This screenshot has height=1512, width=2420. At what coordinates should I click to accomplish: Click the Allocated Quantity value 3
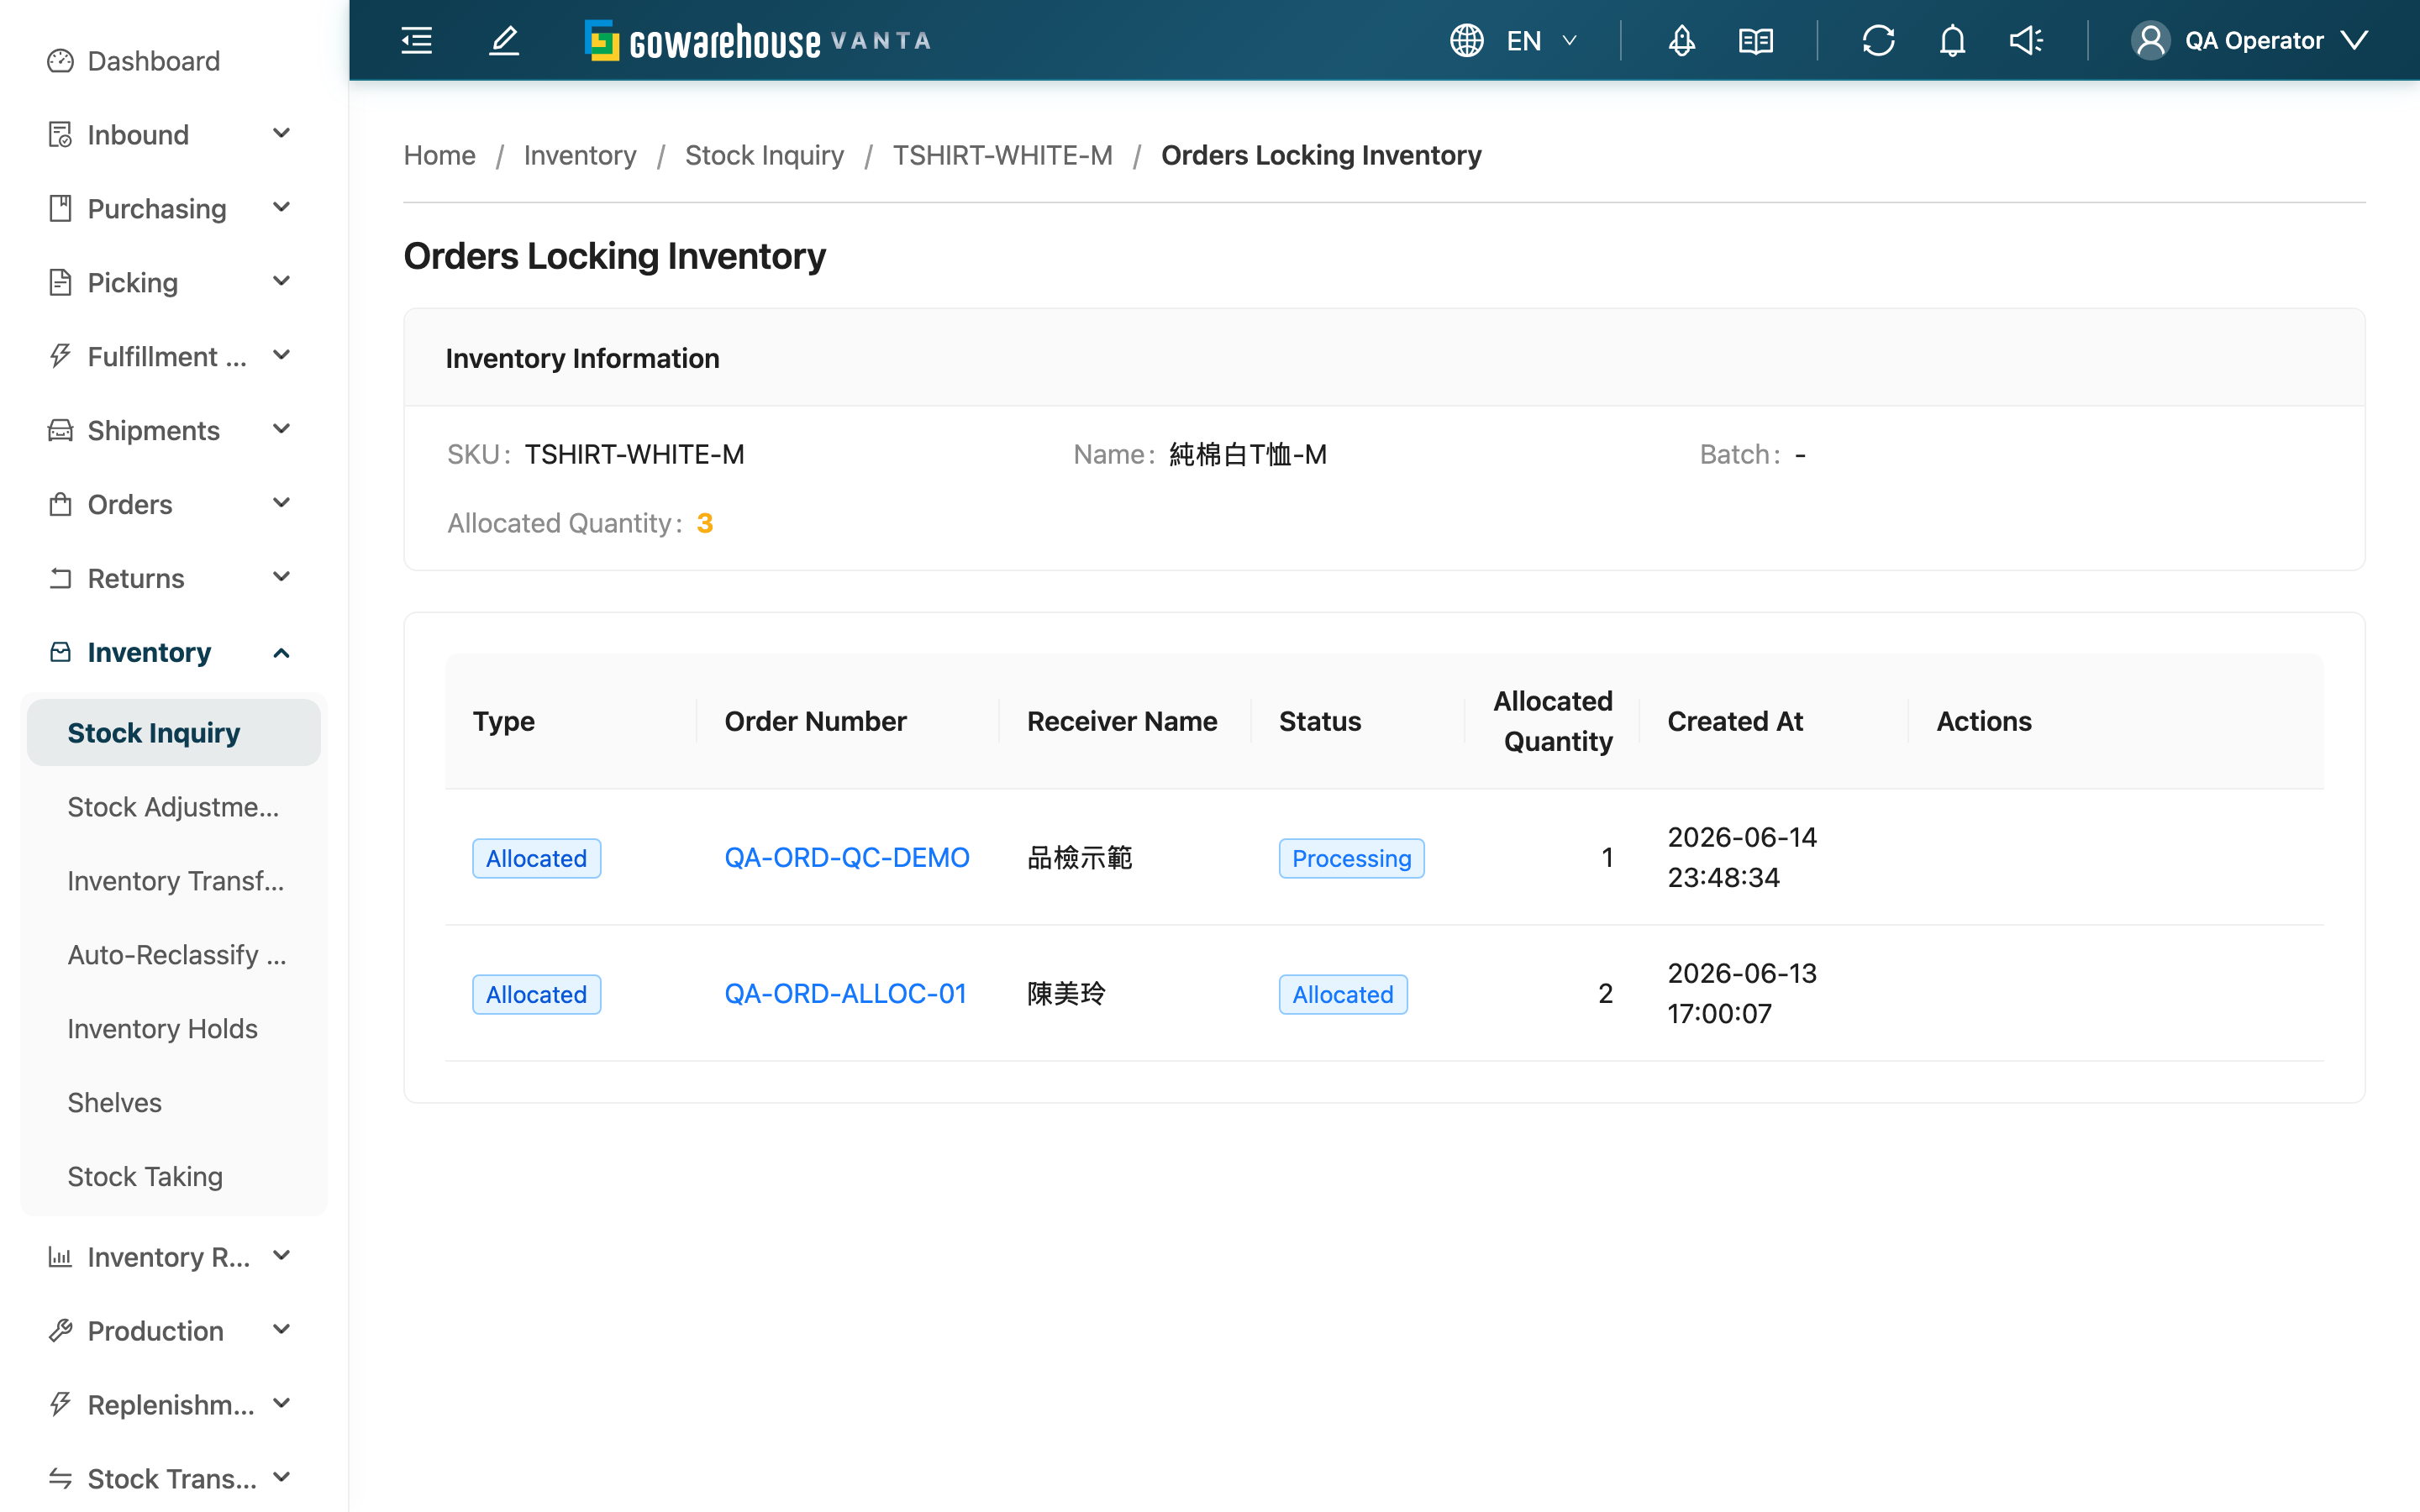point(705,523)
